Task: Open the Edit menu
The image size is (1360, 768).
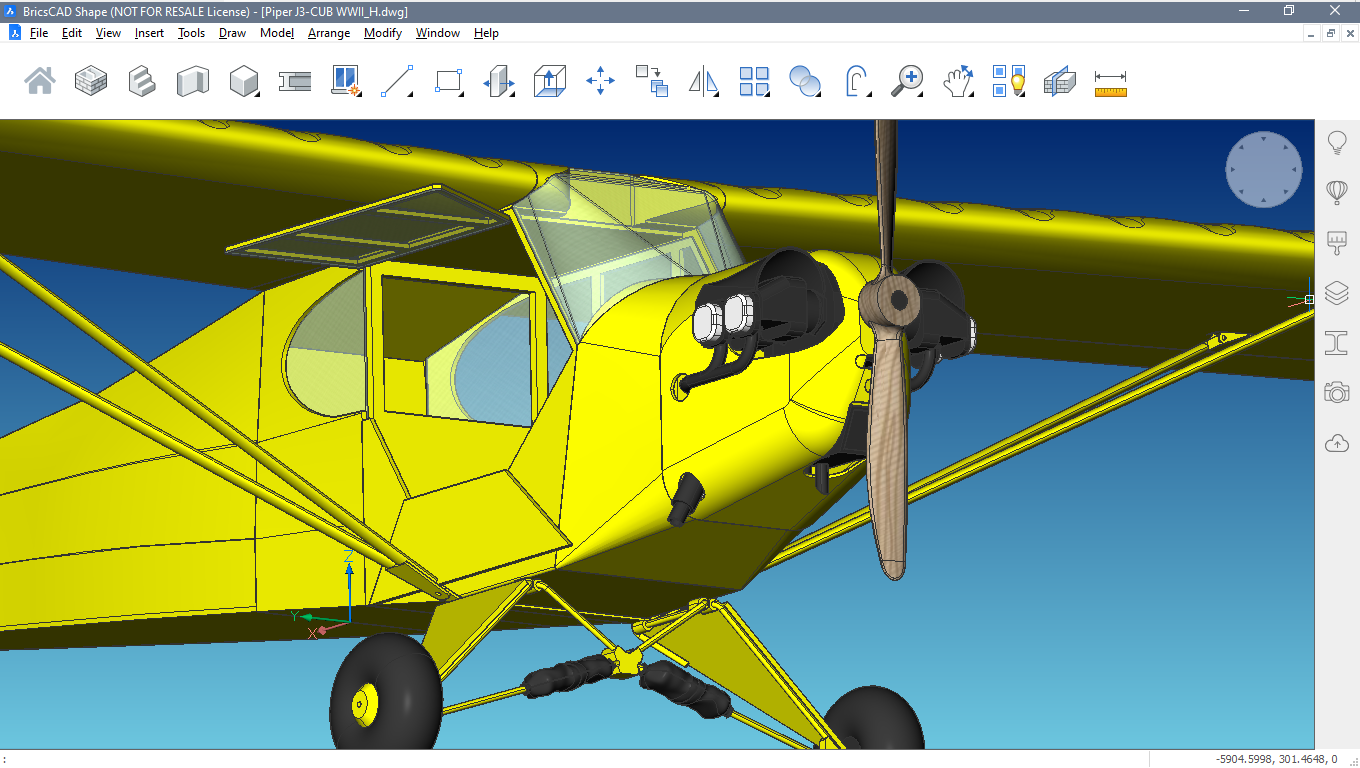Action: point(72,33)
